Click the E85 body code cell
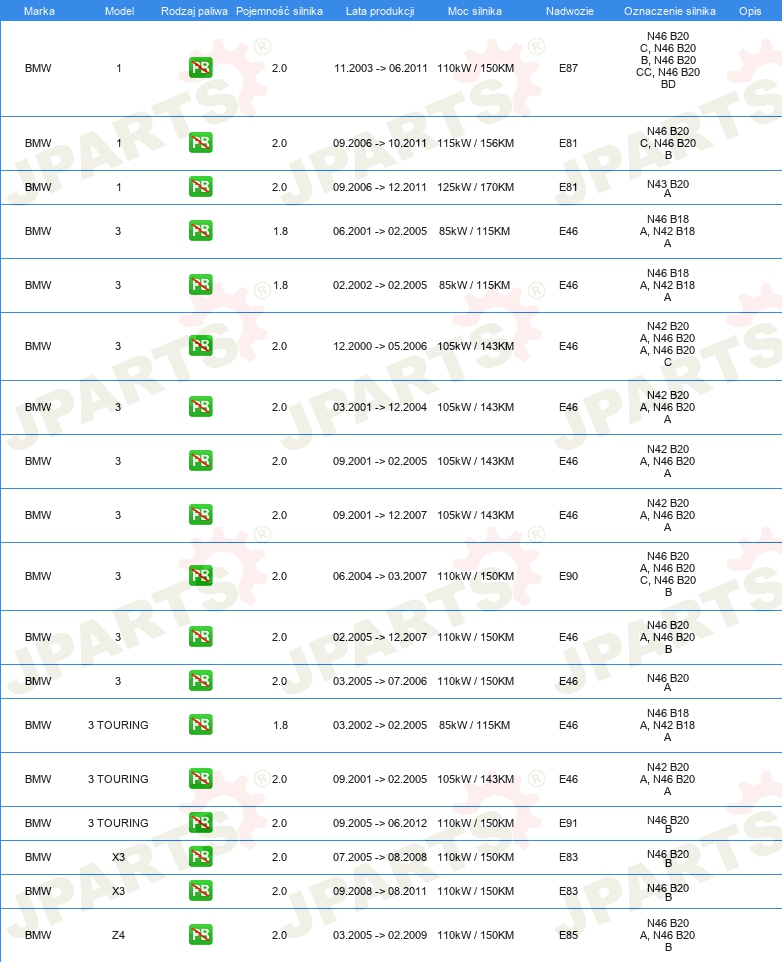 click(x=568, y=935)
